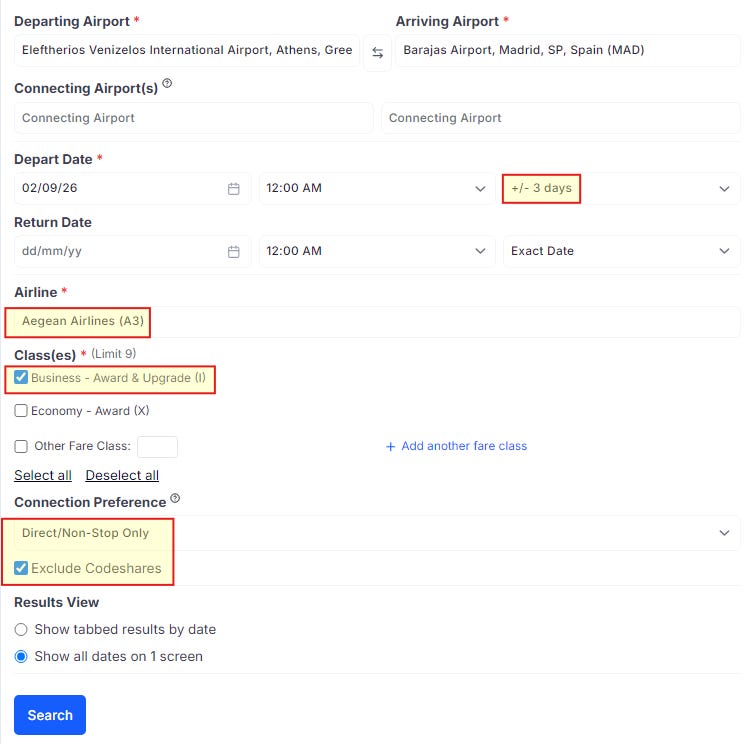Select Show tabbed results by date
This screenshot has width=749, height=744.
tap(21, 629)
